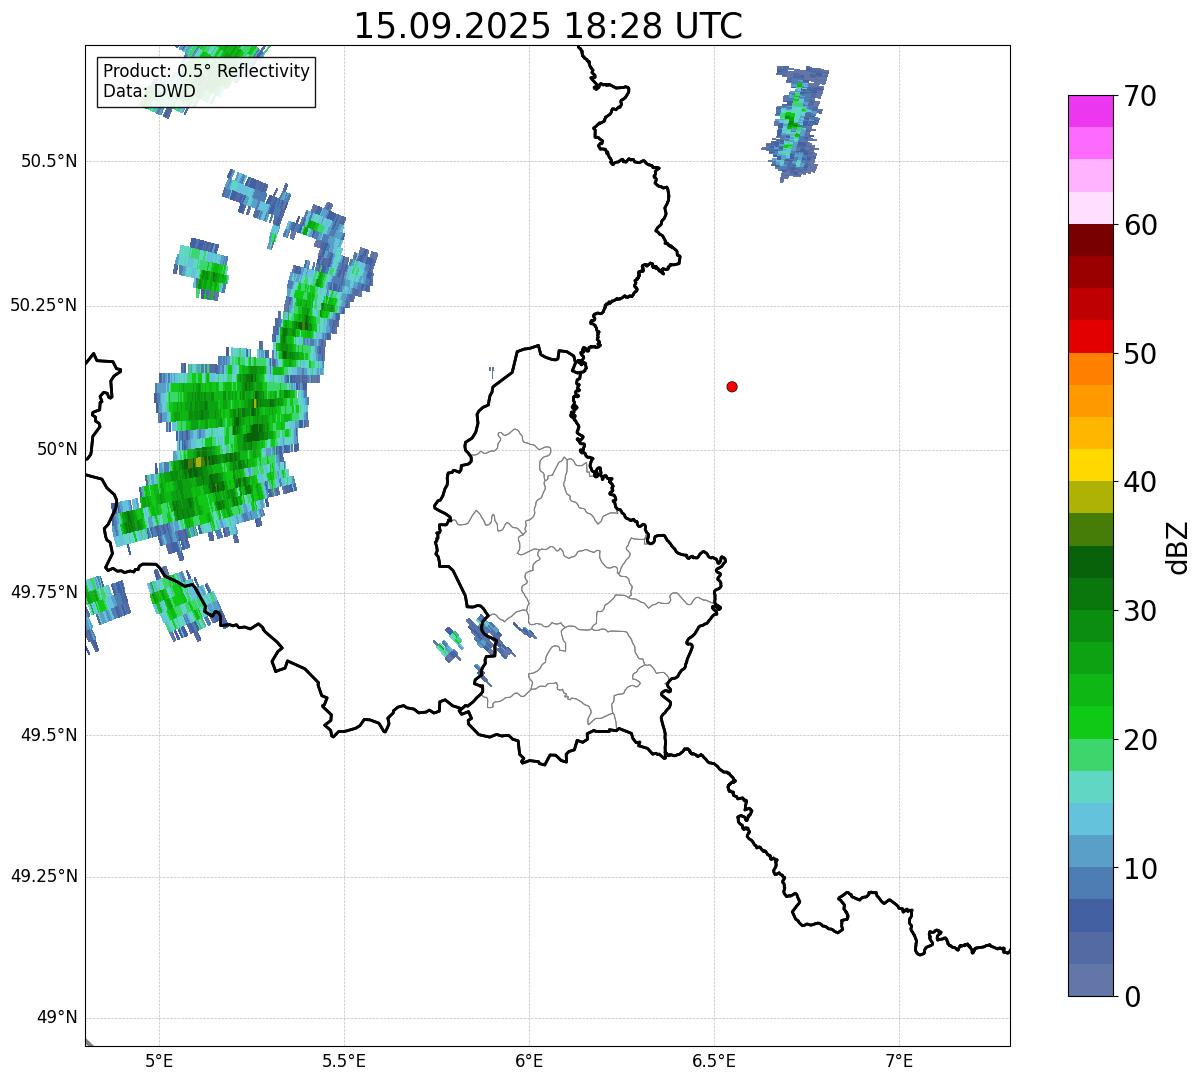1202x1081 pixels.
Task: Click the 49.5°N latitude label
Action: (49, 735)
